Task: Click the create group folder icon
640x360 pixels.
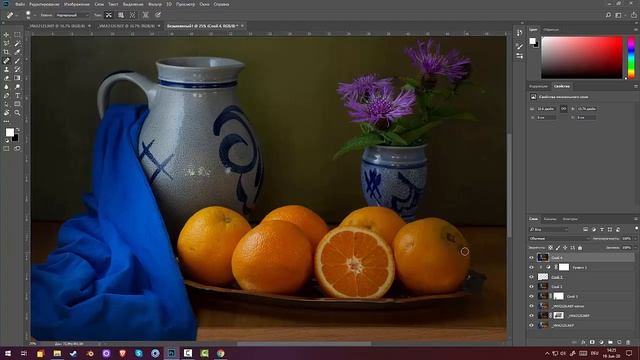Action: [x=610, y=342]
